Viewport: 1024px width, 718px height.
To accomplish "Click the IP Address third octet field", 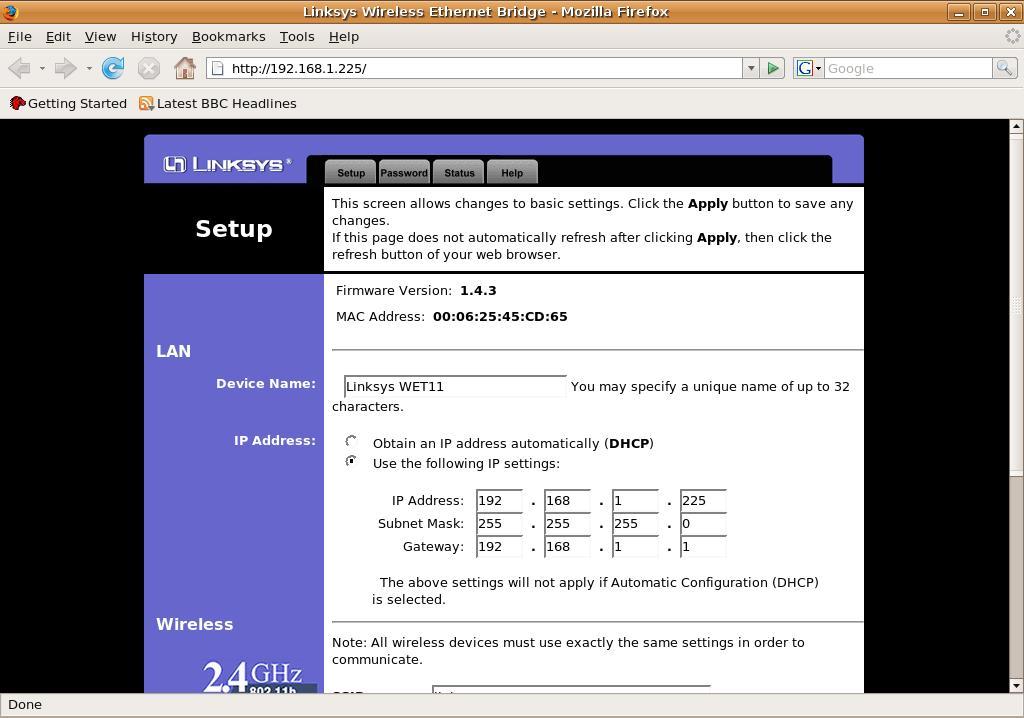I will [635, 500].
